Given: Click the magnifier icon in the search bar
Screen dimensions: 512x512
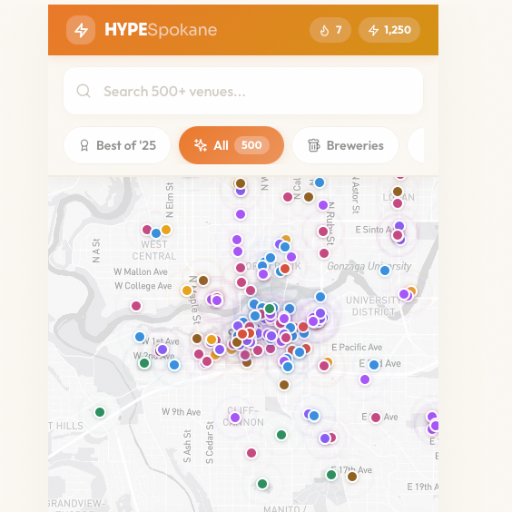Looking at the screenshot, I should [83, 91].
